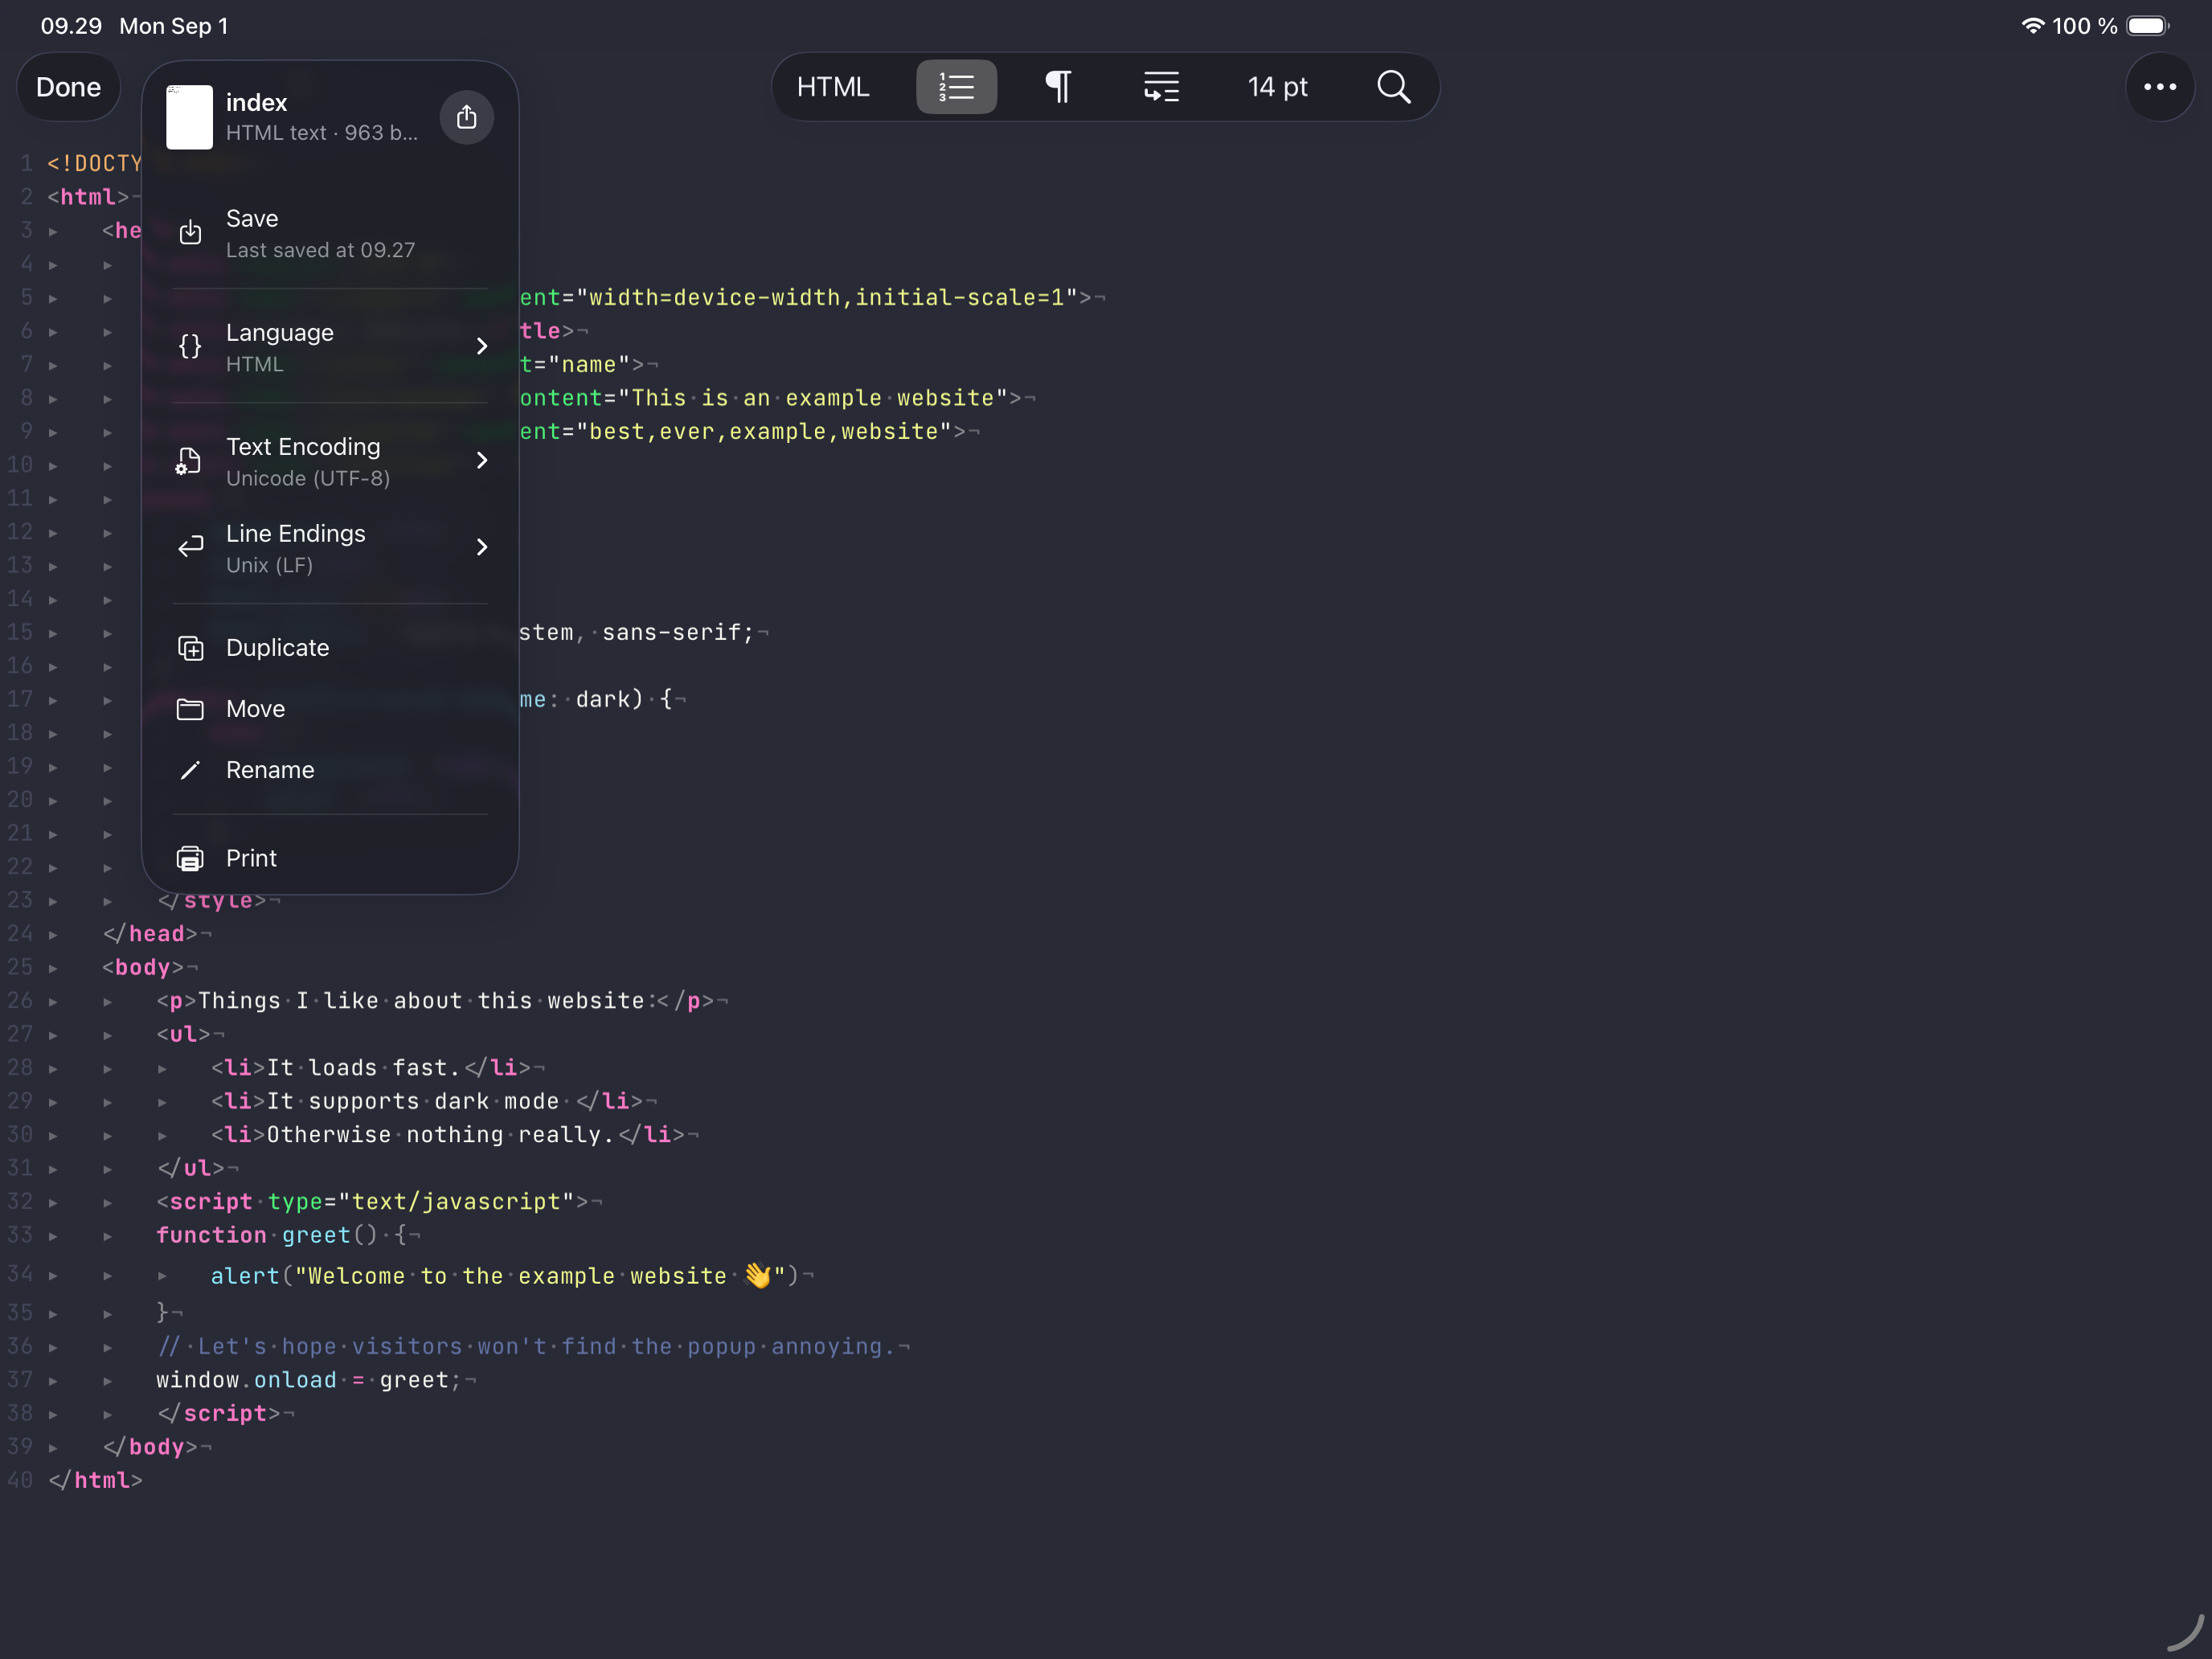
Task: Toggle invisible characters pilcrow button
Action: click(1058, 87)
